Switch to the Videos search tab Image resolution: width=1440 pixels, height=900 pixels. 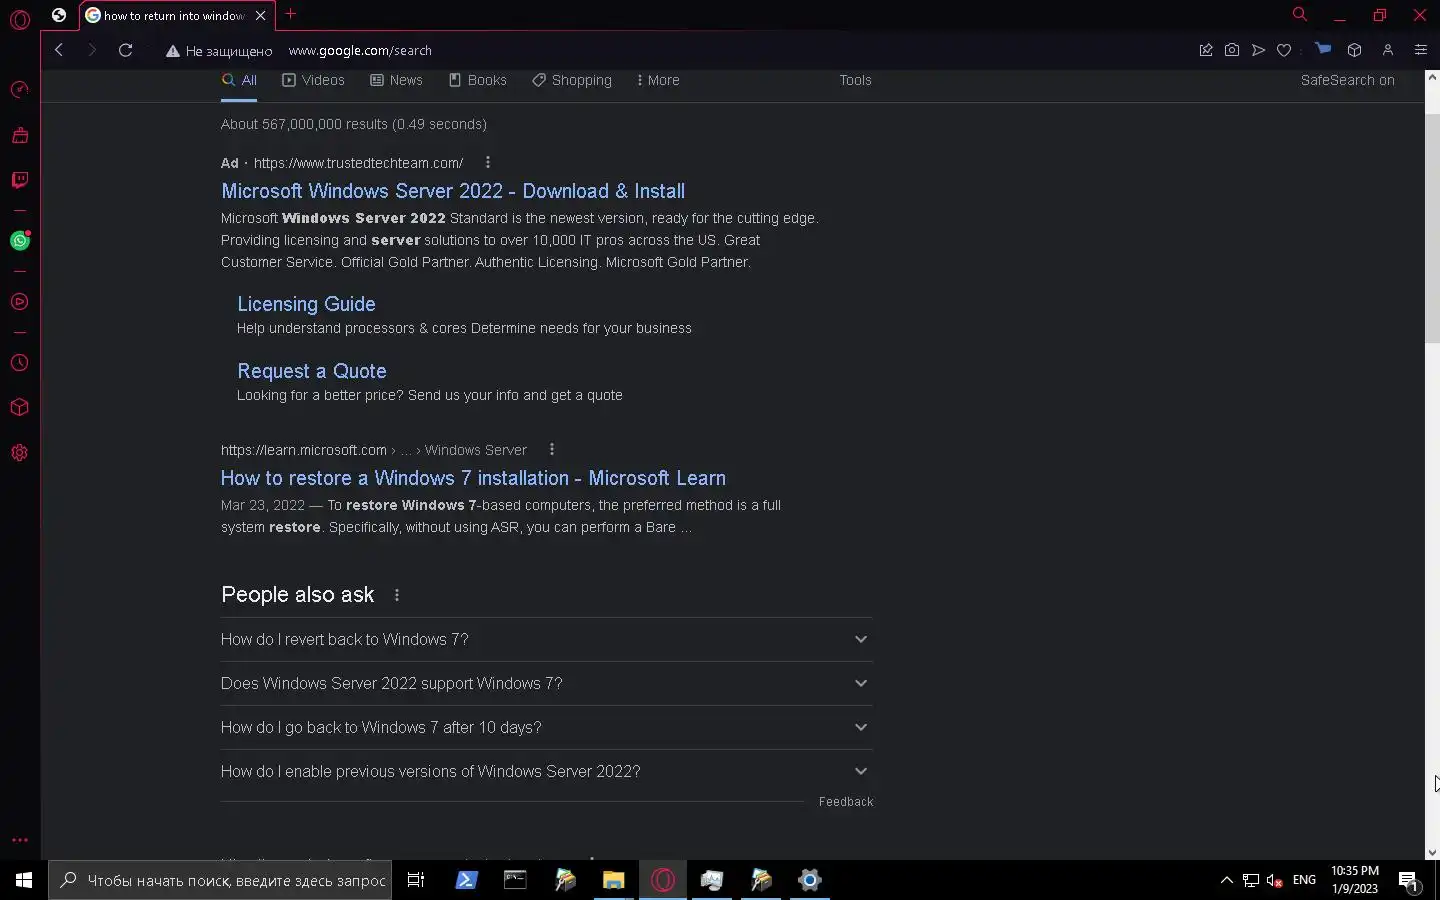pyautogui.click(x=313, y=80)
